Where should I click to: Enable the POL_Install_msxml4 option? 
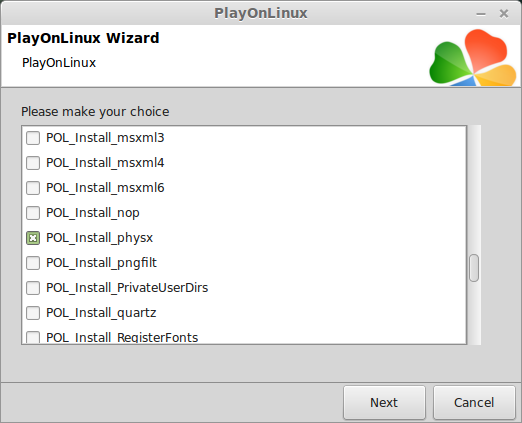pos(33,163)
